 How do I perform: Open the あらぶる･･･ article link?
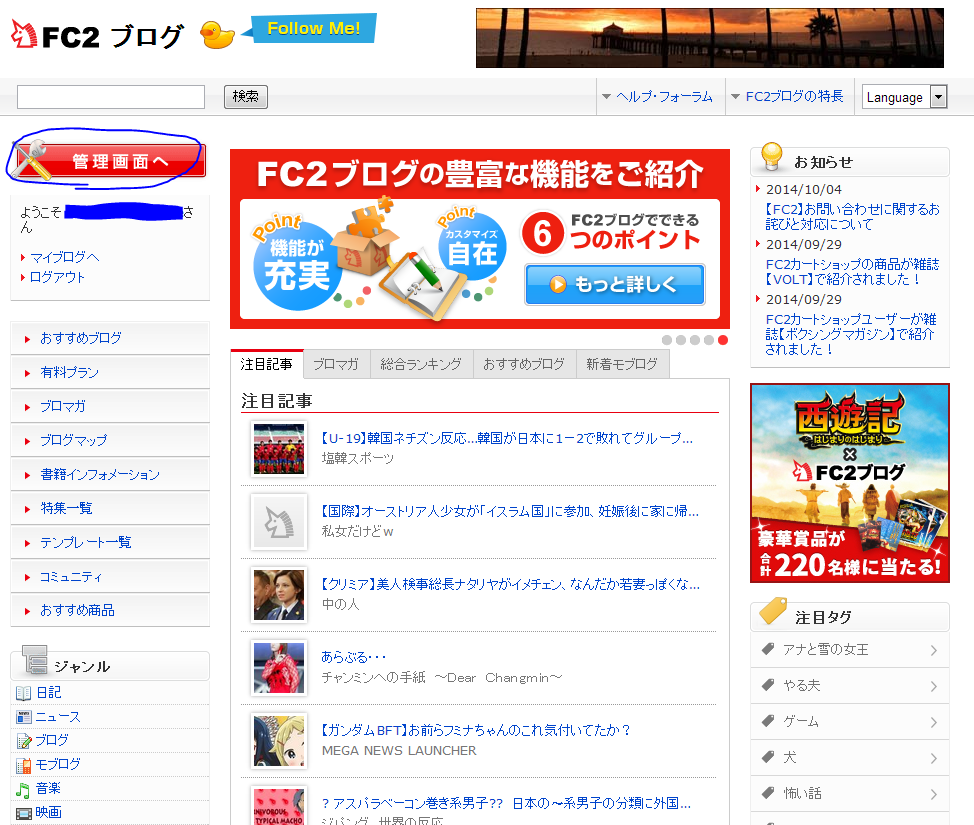pyautogui.click(x=353, y=657)
